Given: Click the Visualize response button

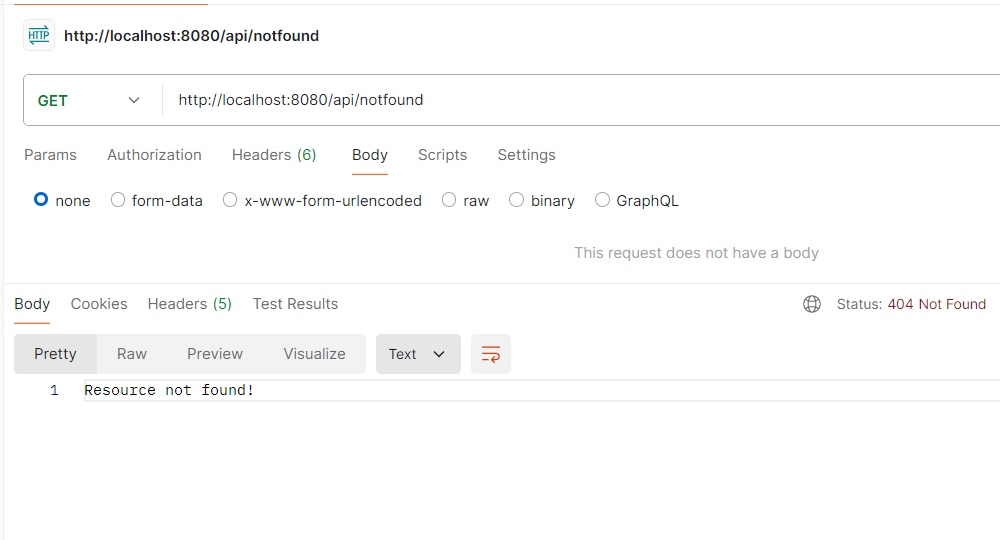Looking at the screenshot, I should (314, 354).
